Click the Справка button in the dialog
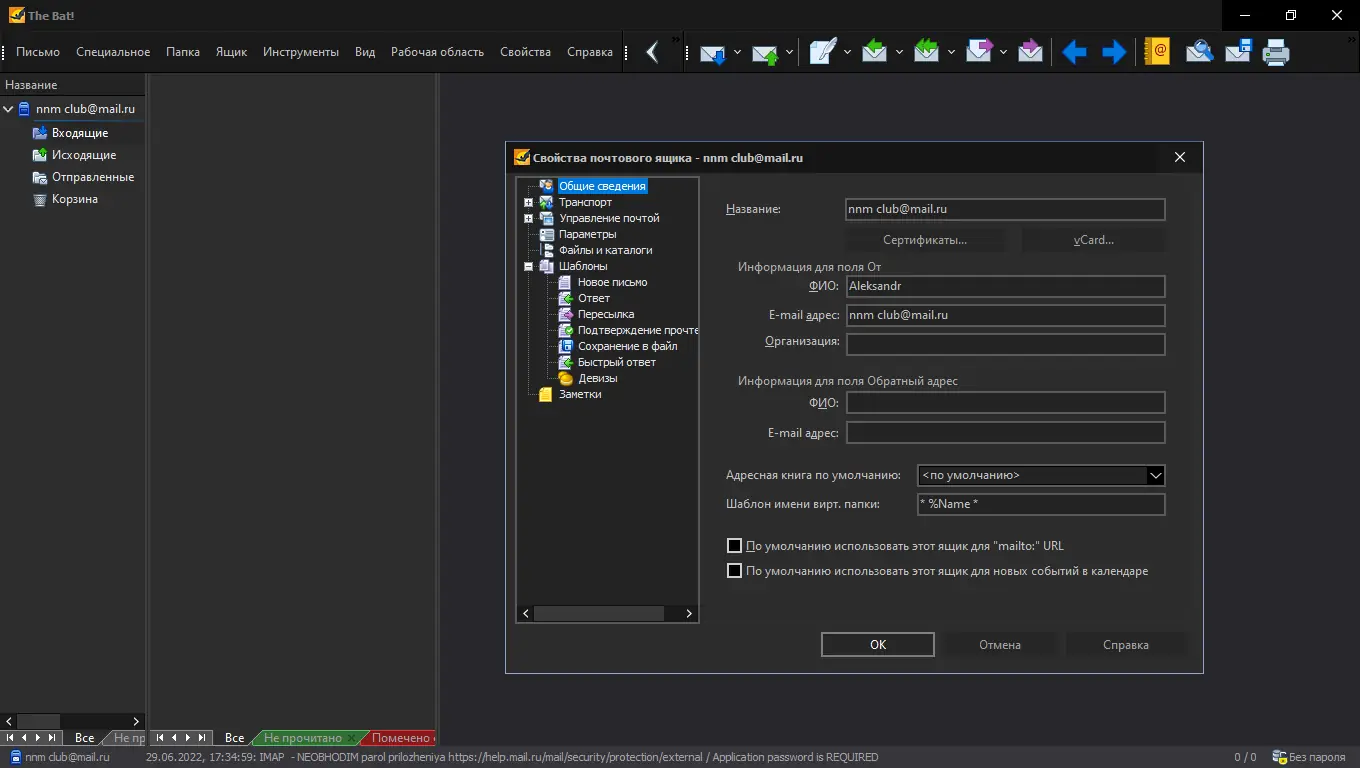This screenshot has height=768, width=1360. pyautogui.click(x=1126, y=645)
